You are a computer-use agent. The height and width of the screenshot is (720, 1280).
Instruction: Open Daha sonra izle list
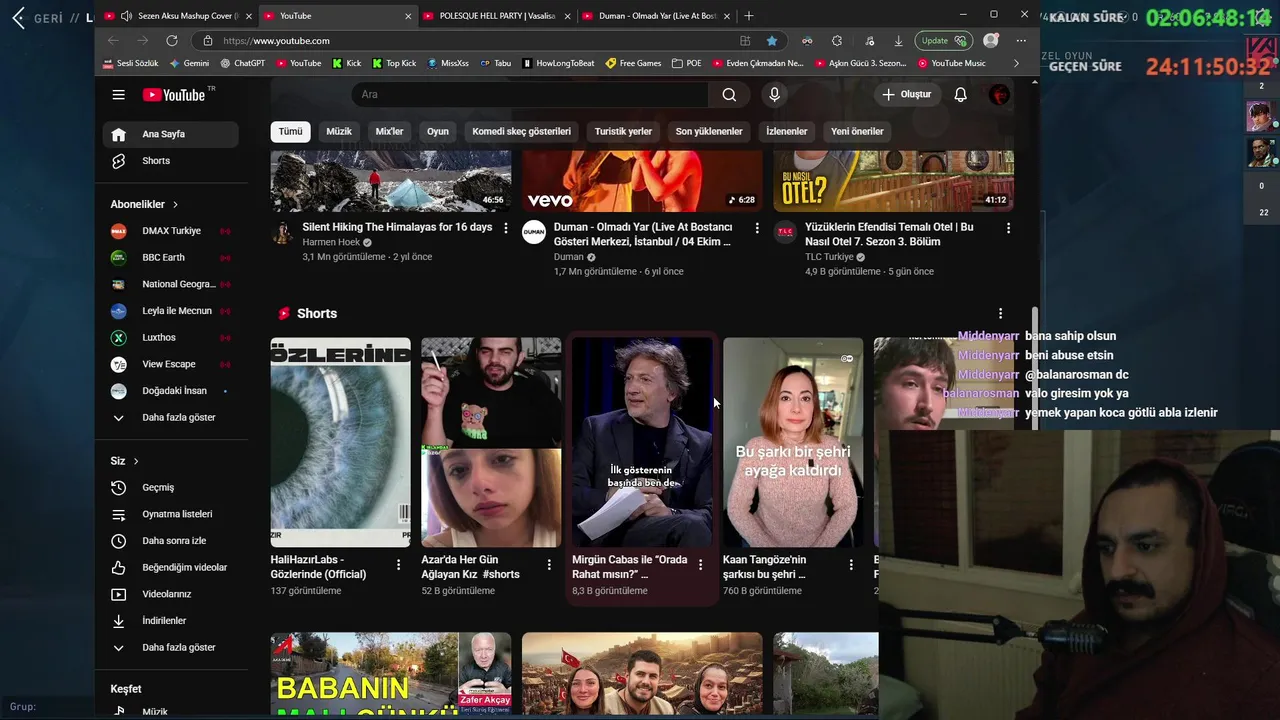coord(170,541)
